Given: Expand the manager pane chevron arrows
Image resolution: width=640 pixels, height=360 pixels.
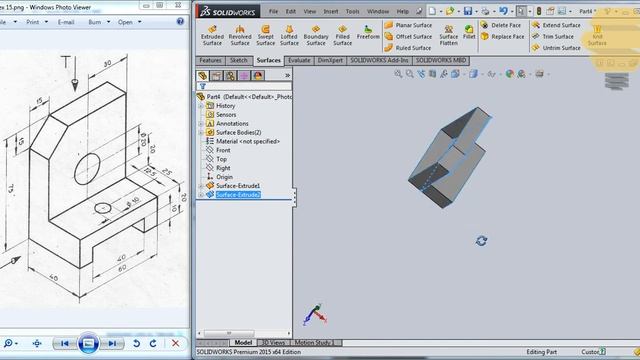Looking at the screenshot, I should click(287, 76).
